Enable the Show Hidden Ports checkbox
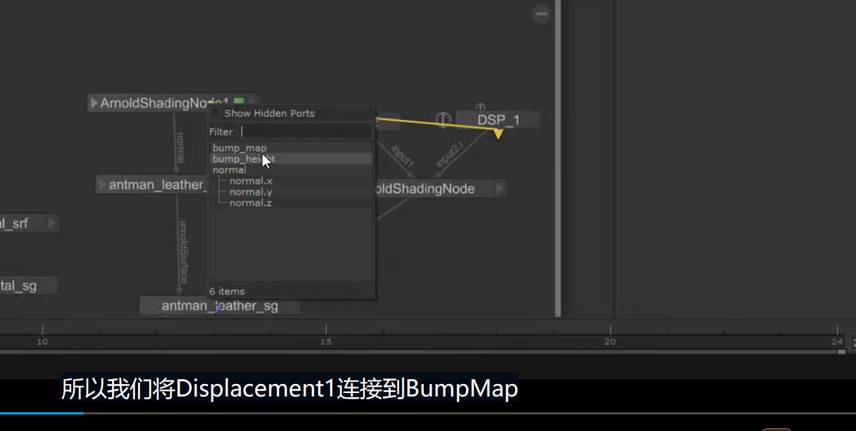The width and height of the screenshot is (856, 431). click(x=216, y=113)
